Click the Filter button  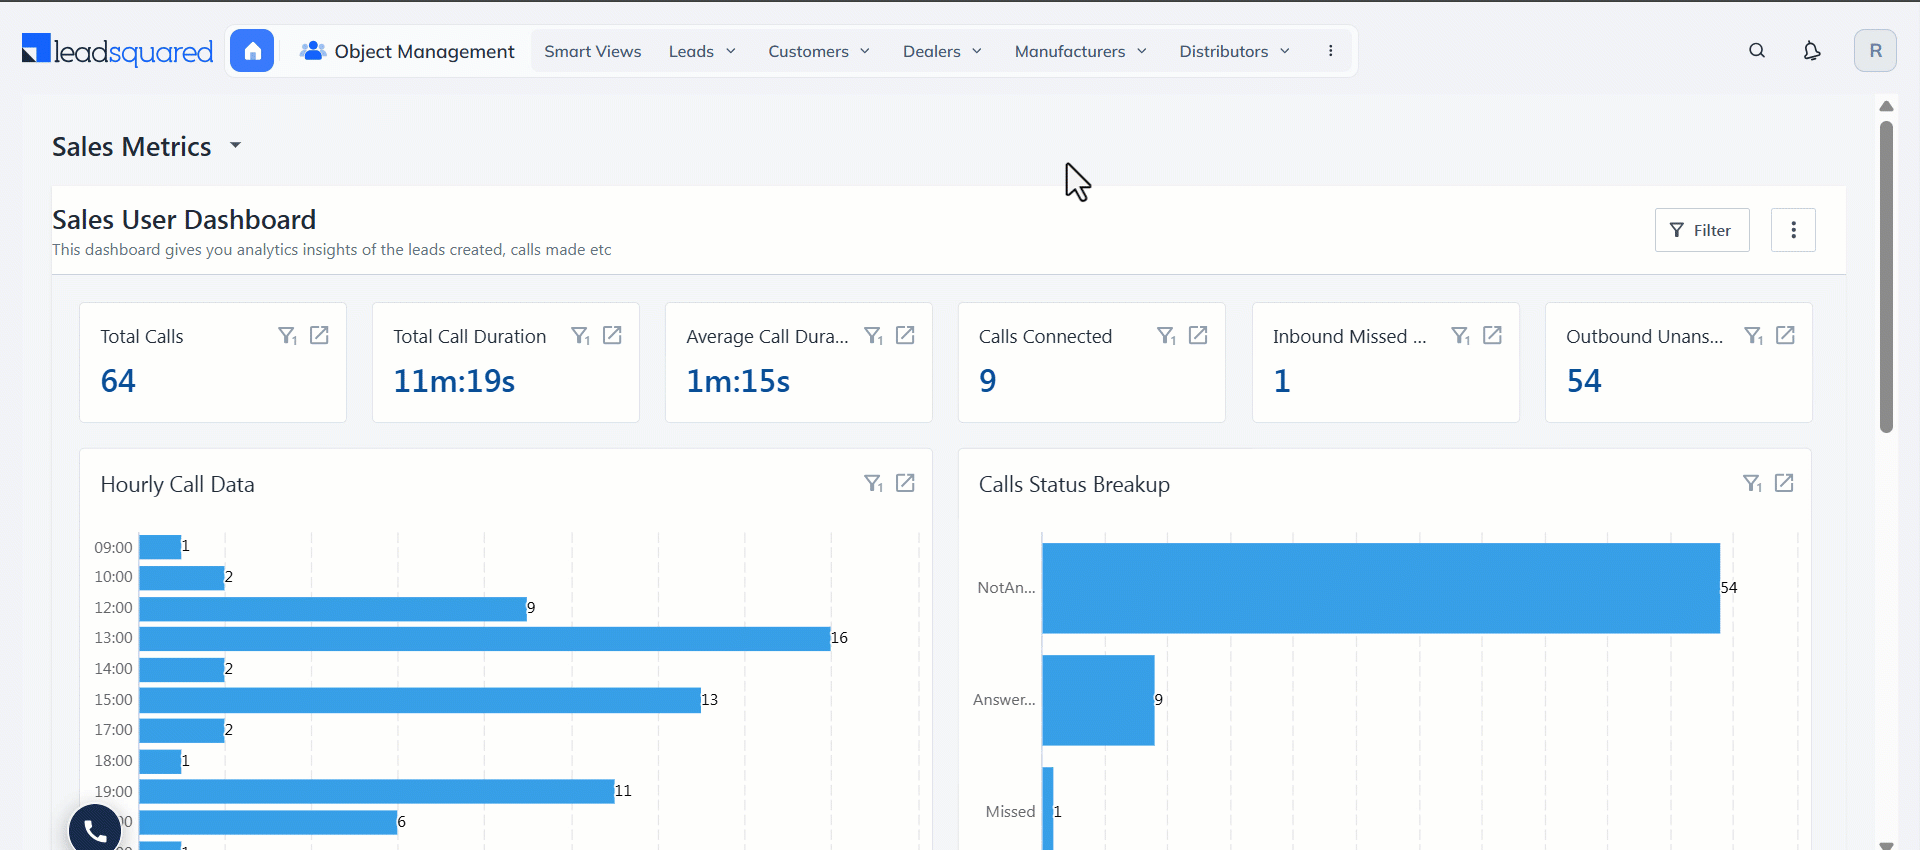[1701, 230]
